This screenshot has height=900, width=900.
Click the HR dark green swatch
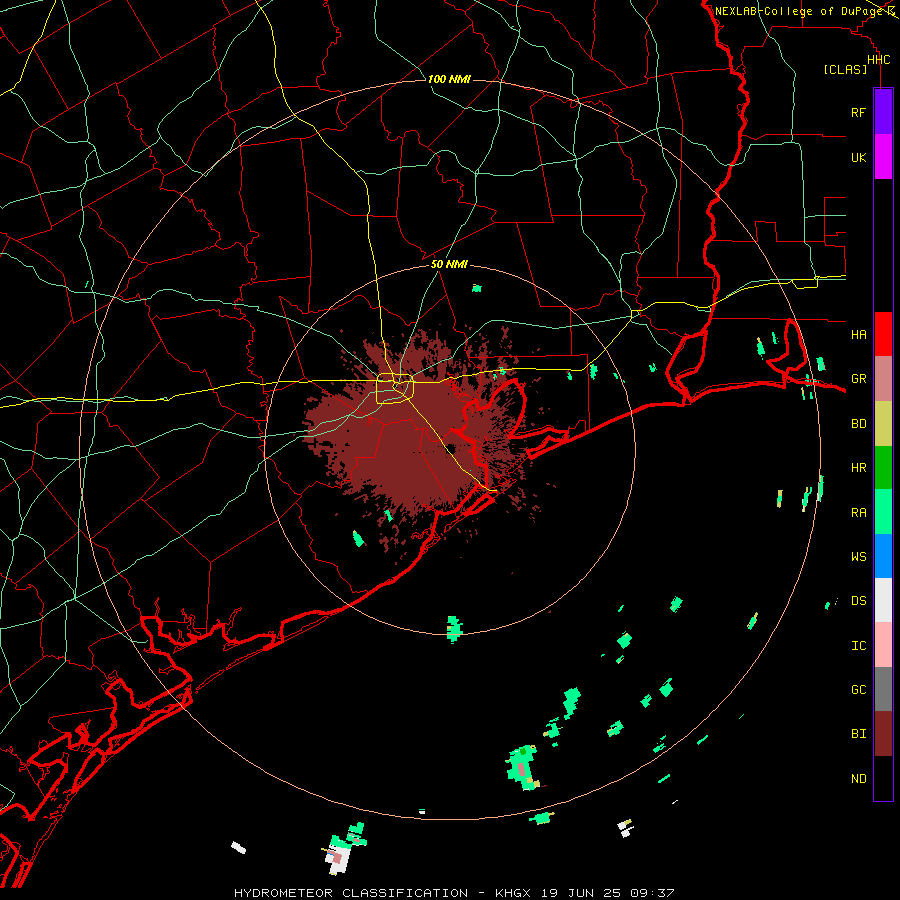click(x=883, y=468)
